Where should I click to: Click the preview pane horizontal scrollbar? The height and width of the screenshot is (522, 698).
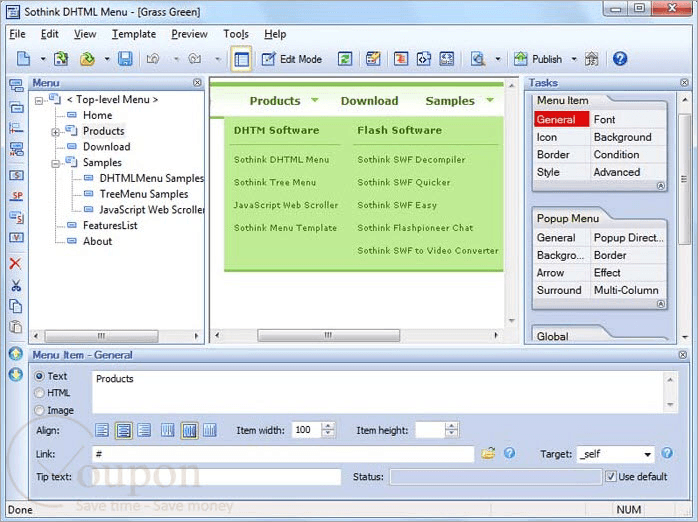[329, 335]
